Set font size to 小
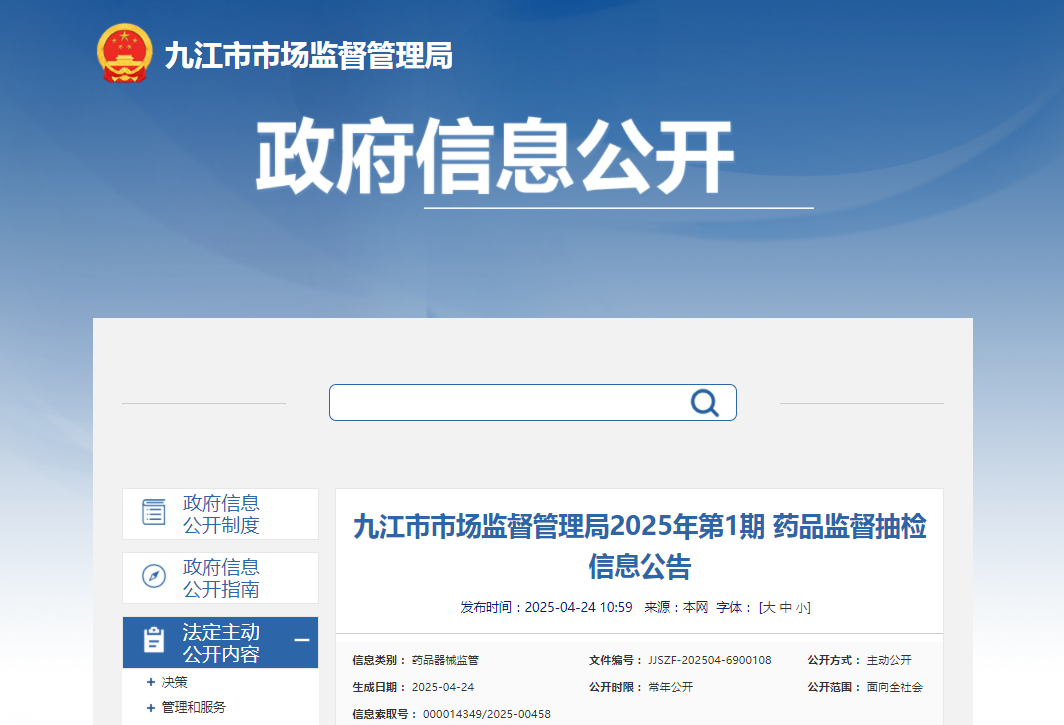 (x=802, y=608)
